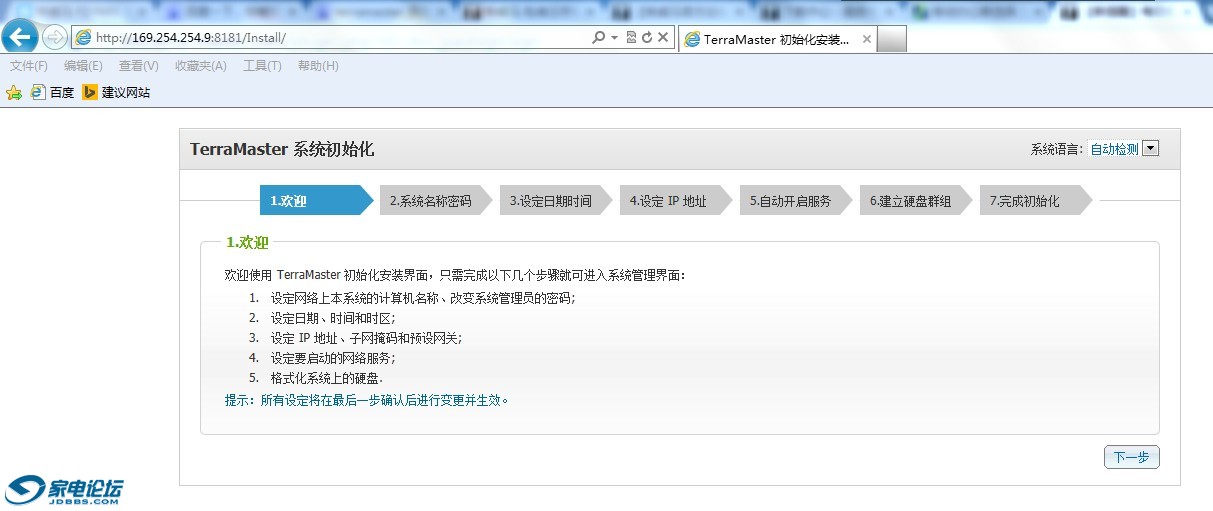The image size is (1213, 511).
Task: Open the 帮助(H) menu
Action: pos(318,66)
